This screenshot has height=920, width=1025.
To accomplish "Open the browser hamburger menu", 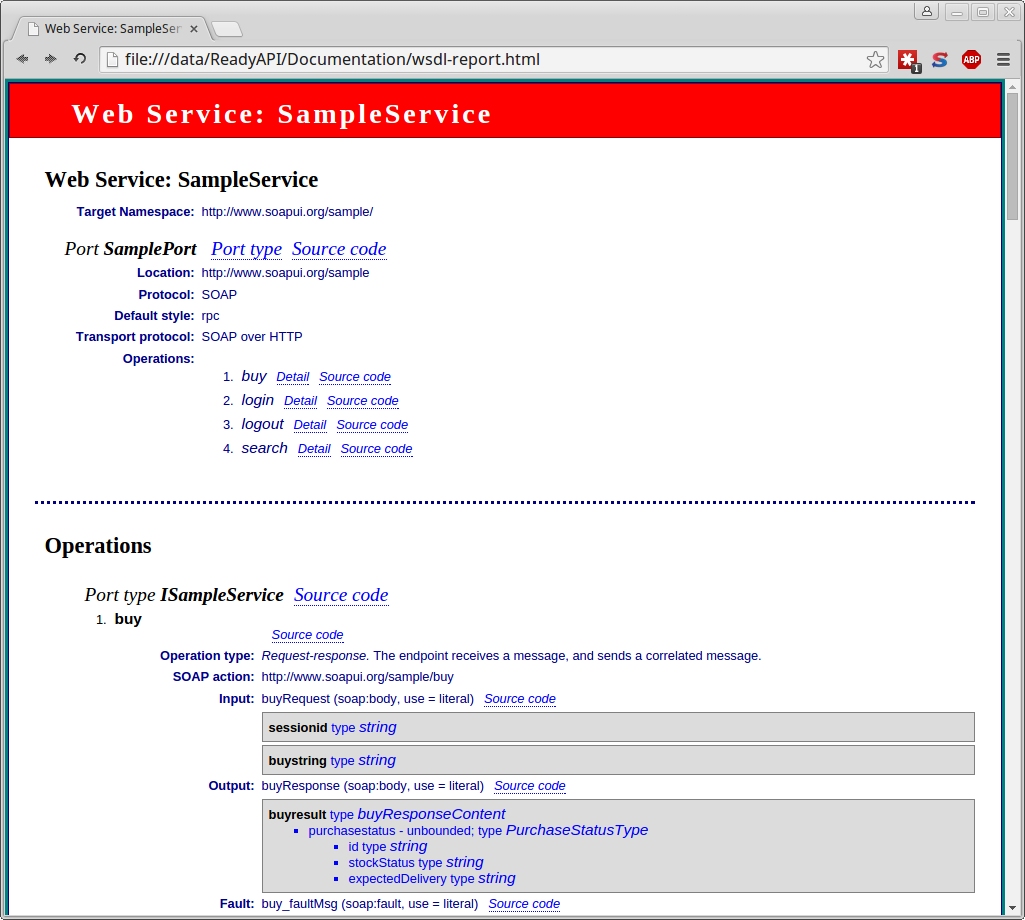I will tap(1003, 59).
